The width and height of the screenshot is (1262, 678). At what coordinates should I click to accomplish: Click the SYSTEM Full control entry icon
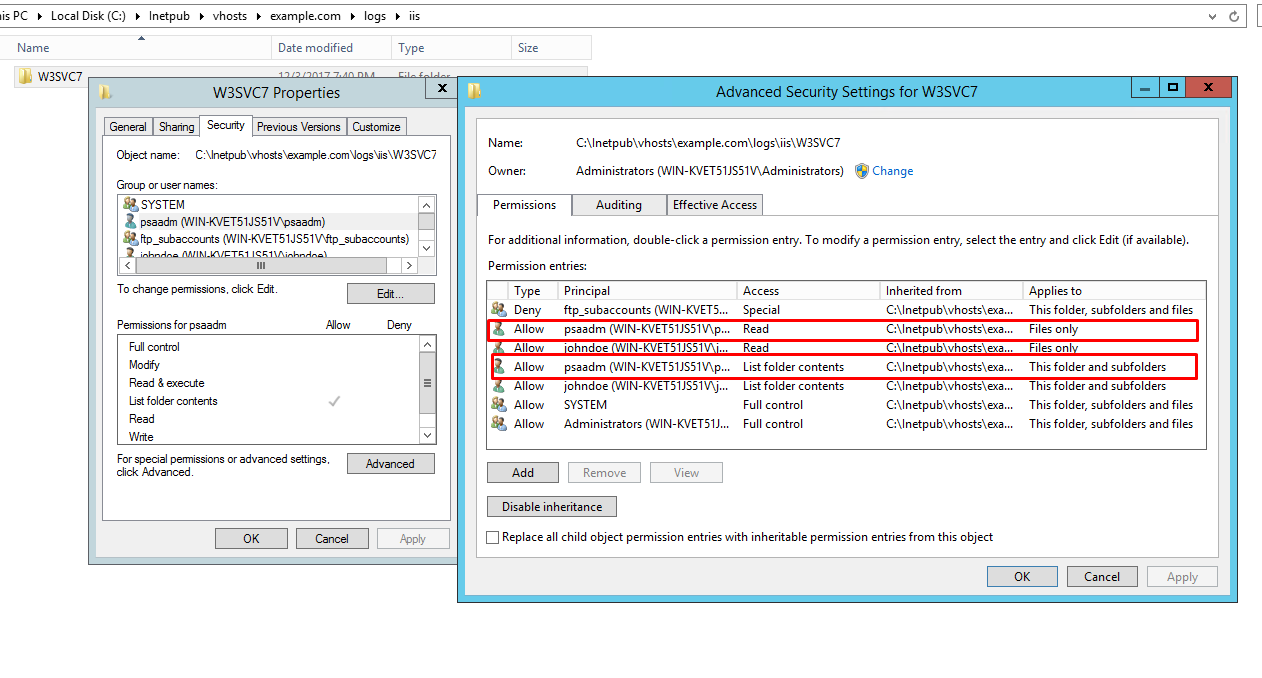pyautogui.click(x=498, y=405)
